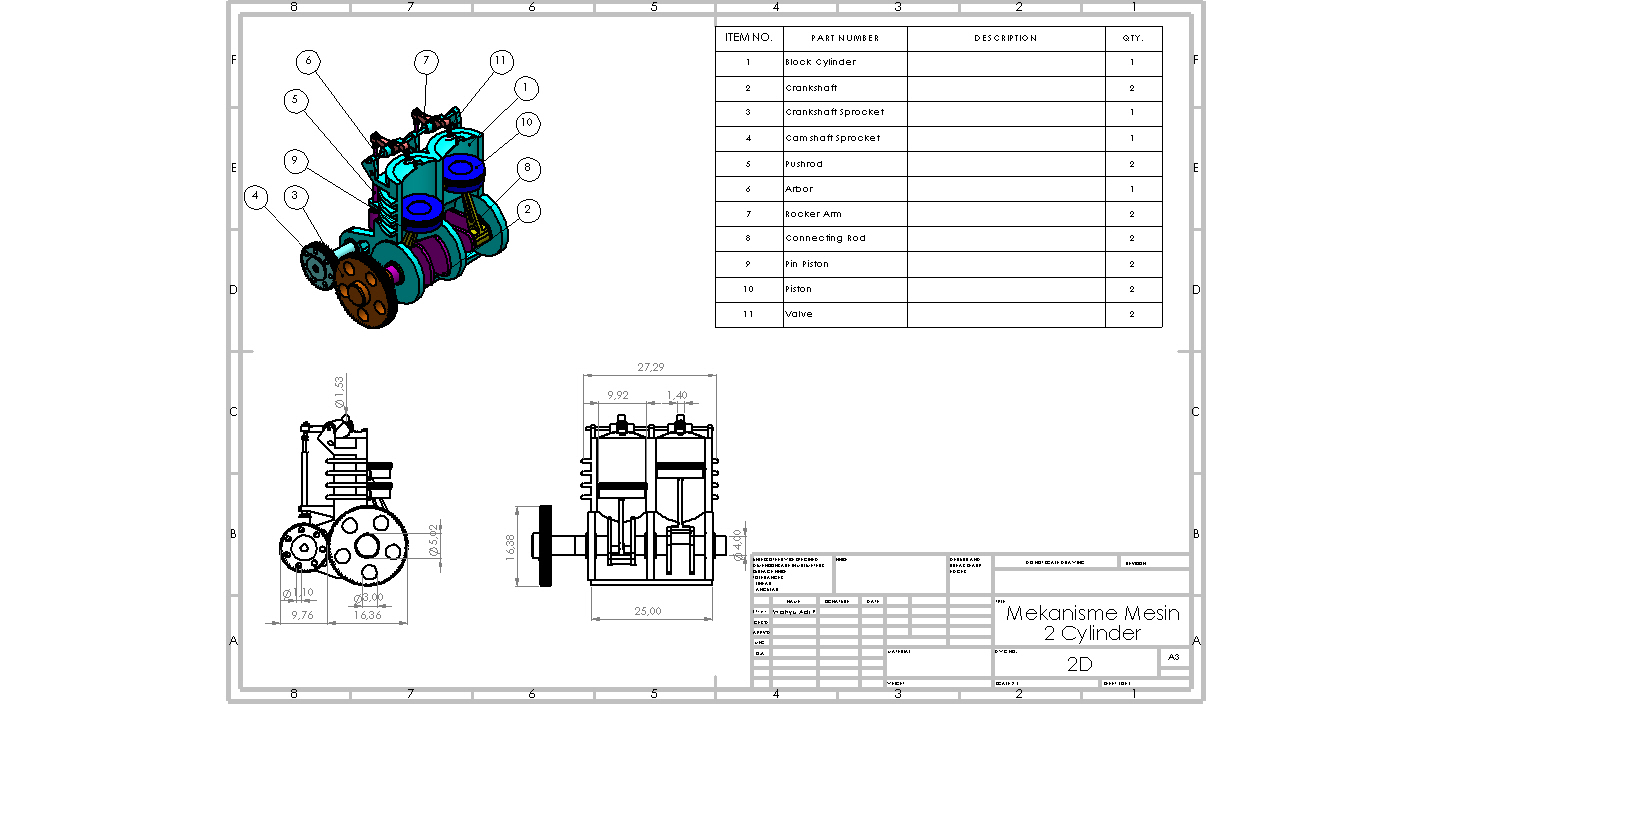Click the PART NUMBER column header
1652x814 pixels.
[x=845, y=38]
